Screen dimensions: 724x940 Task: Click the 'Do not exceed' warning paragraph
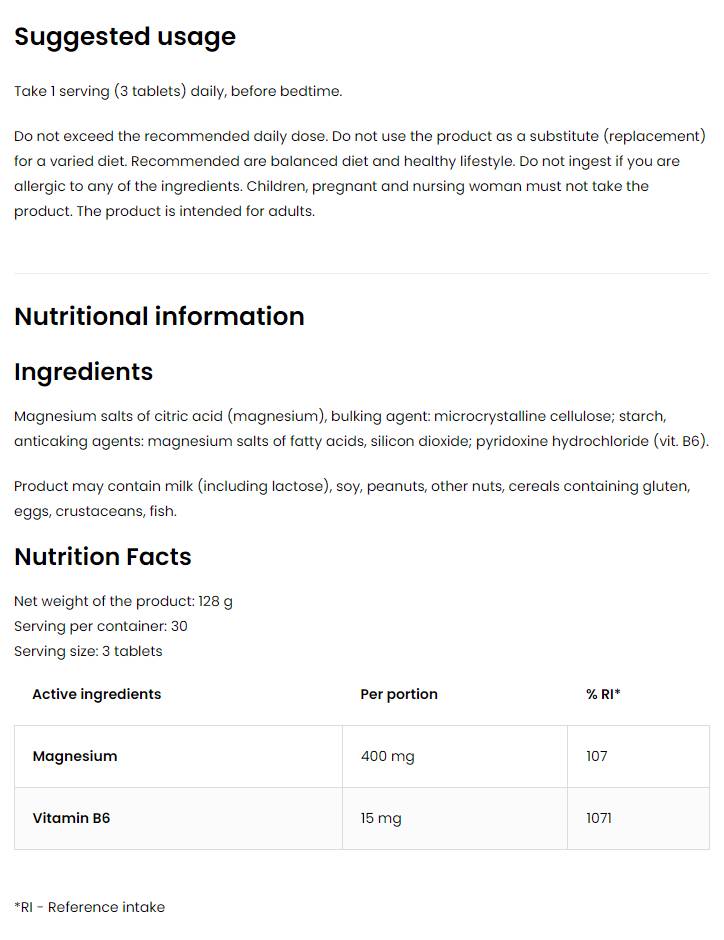(x=360, y=173)
